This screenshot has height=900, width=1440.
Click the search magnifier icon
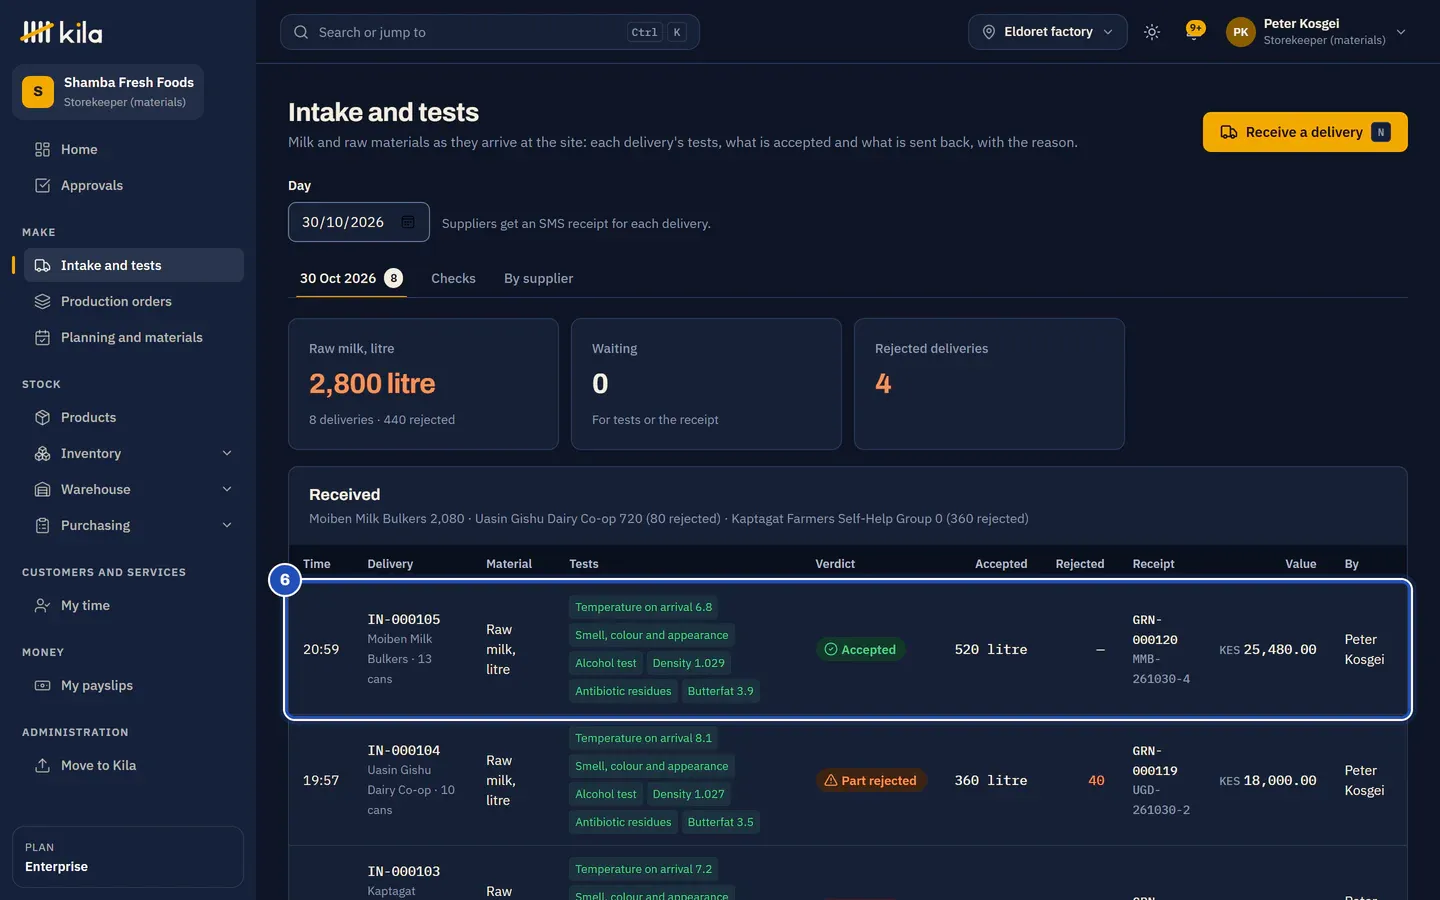click(301, 32)
